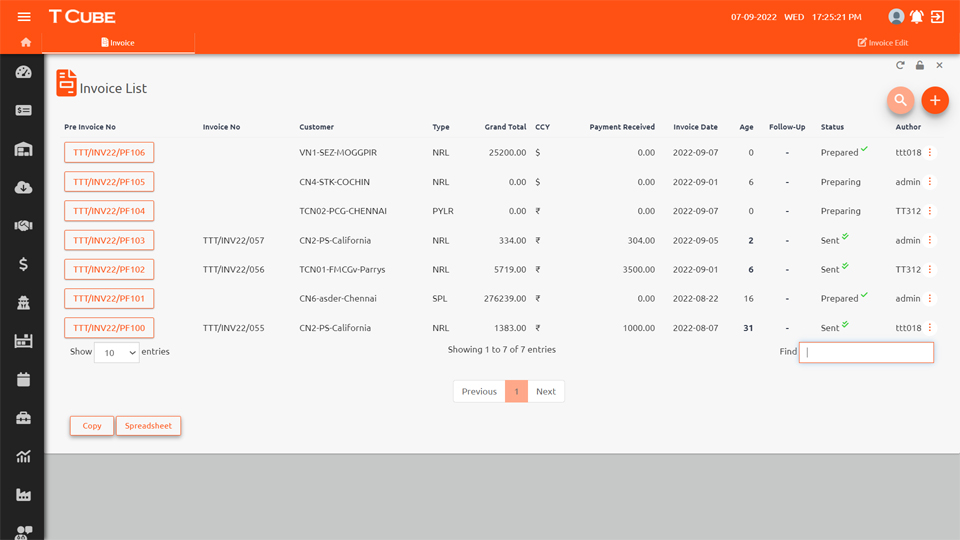Open the calendar icon in sidebar
This screenshot has height=540, width=960.
(x=23, y=380)
